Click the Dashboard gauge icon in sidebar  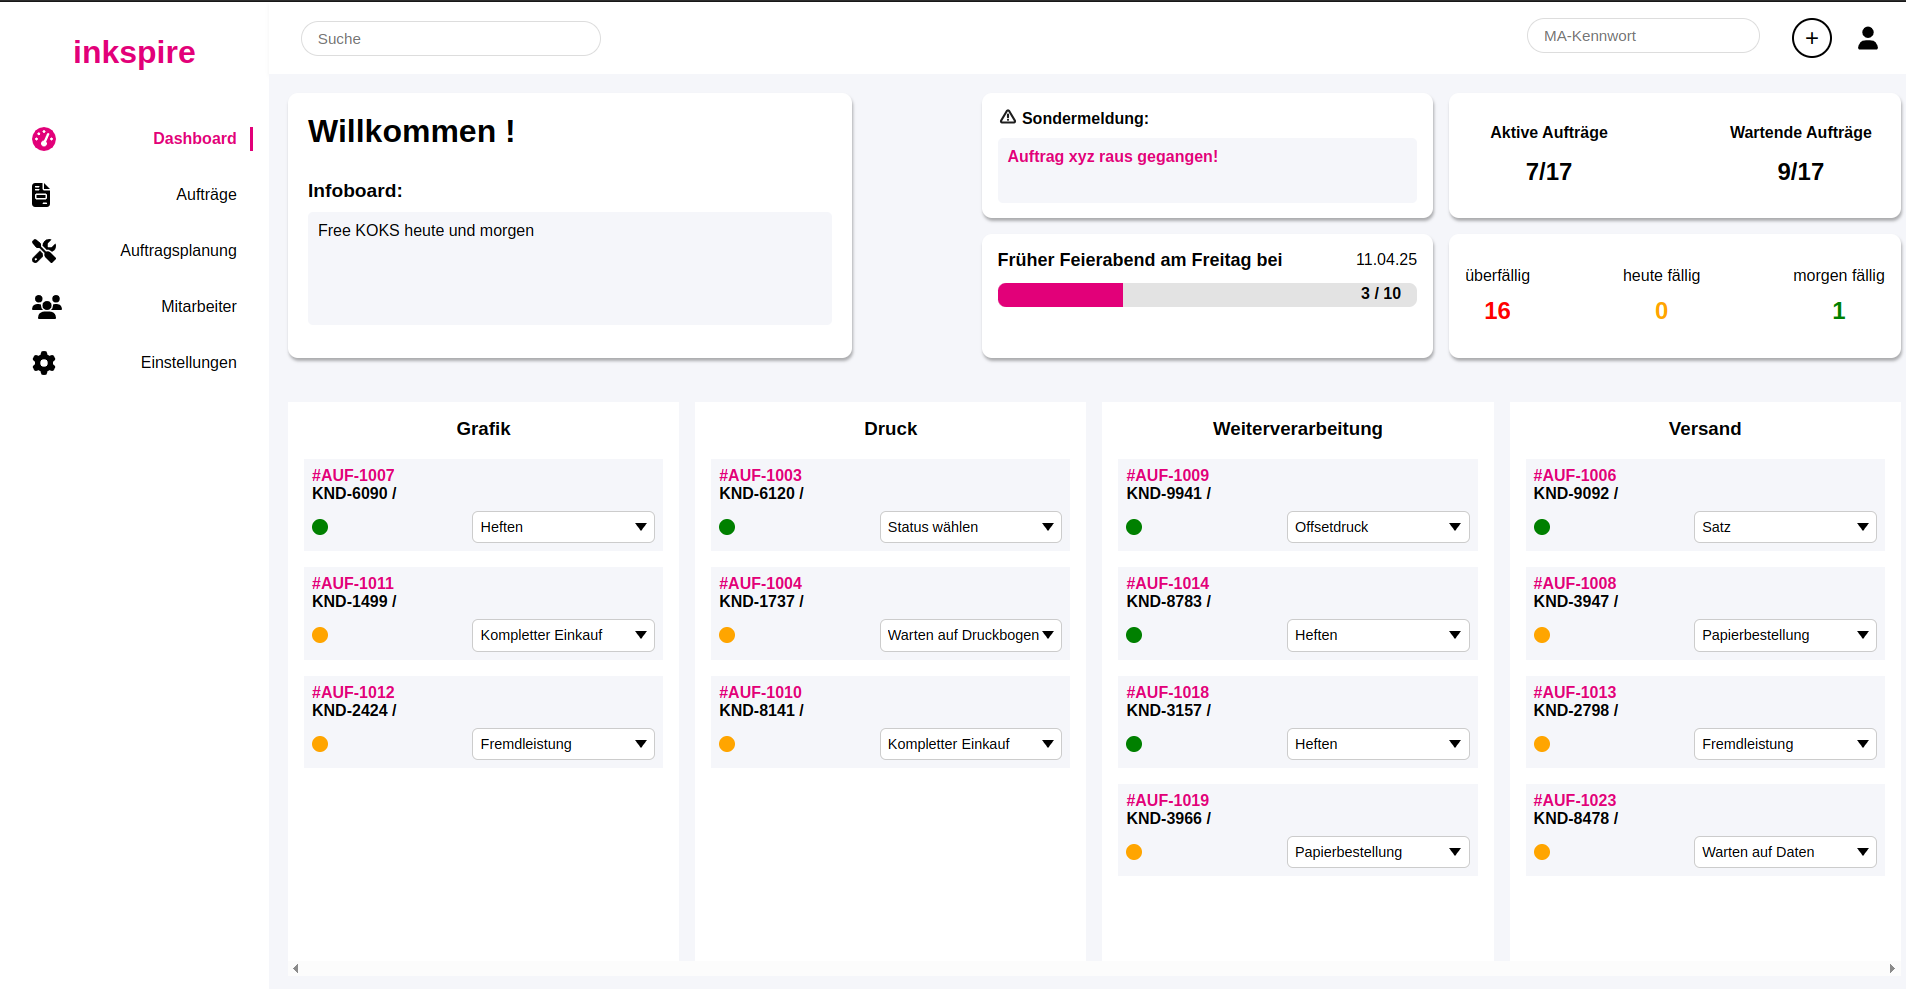[44, 139]
